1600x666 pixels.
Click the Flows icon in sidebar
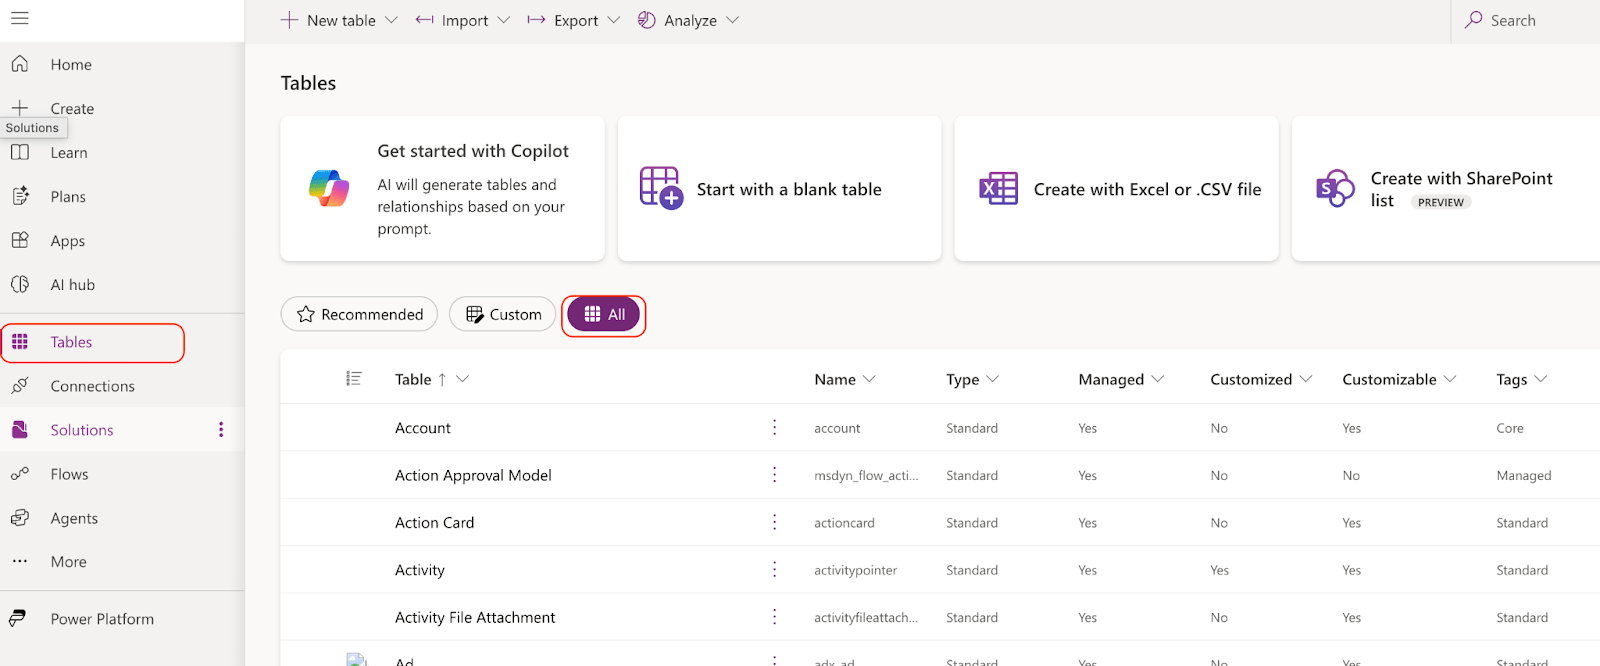(20, 474)
